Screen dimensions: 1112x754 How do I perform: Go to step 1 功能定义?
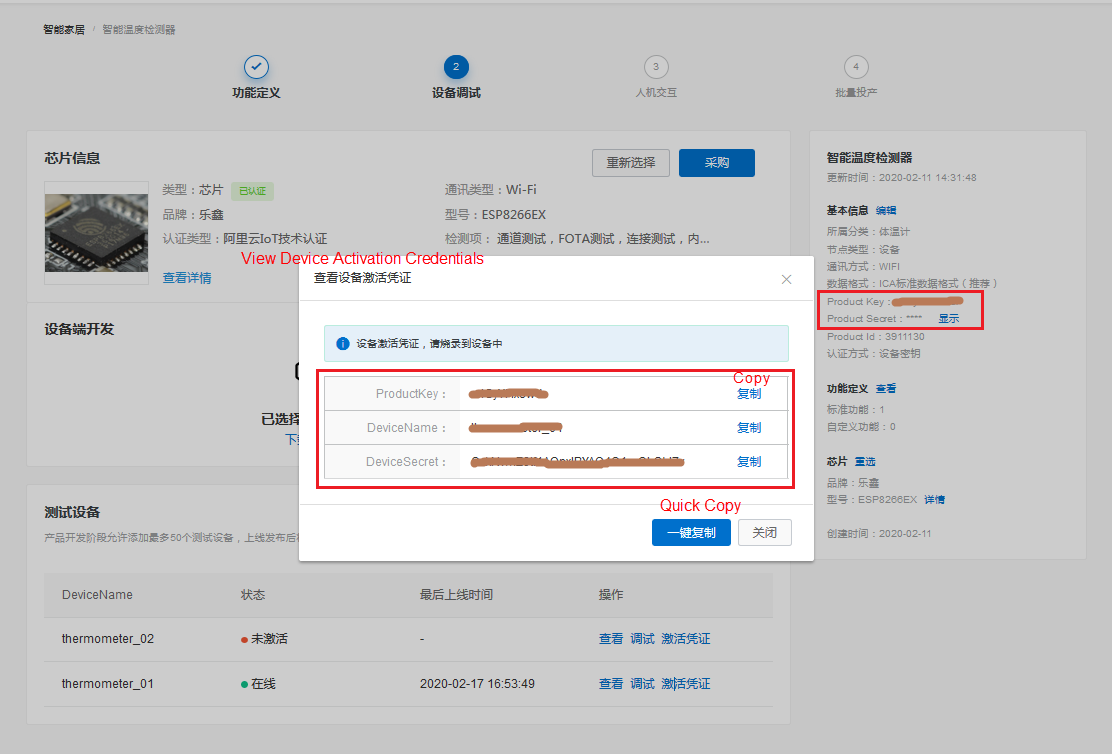pos(256,77)
